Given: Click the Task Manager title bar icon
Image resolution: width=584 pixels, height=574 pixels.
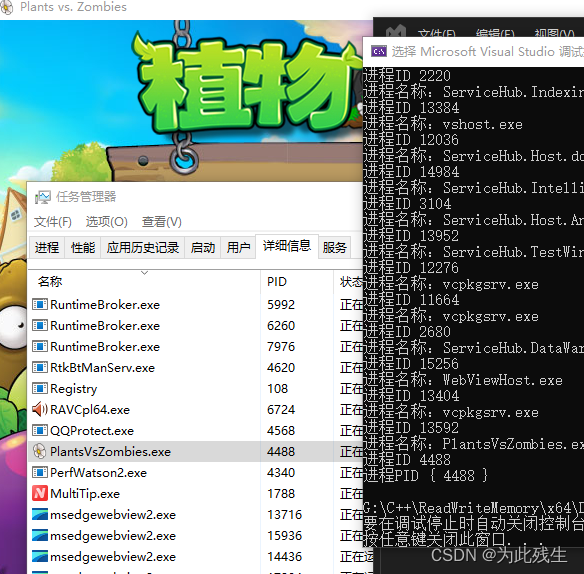Looking at the screenshot, I should [42, 197].
